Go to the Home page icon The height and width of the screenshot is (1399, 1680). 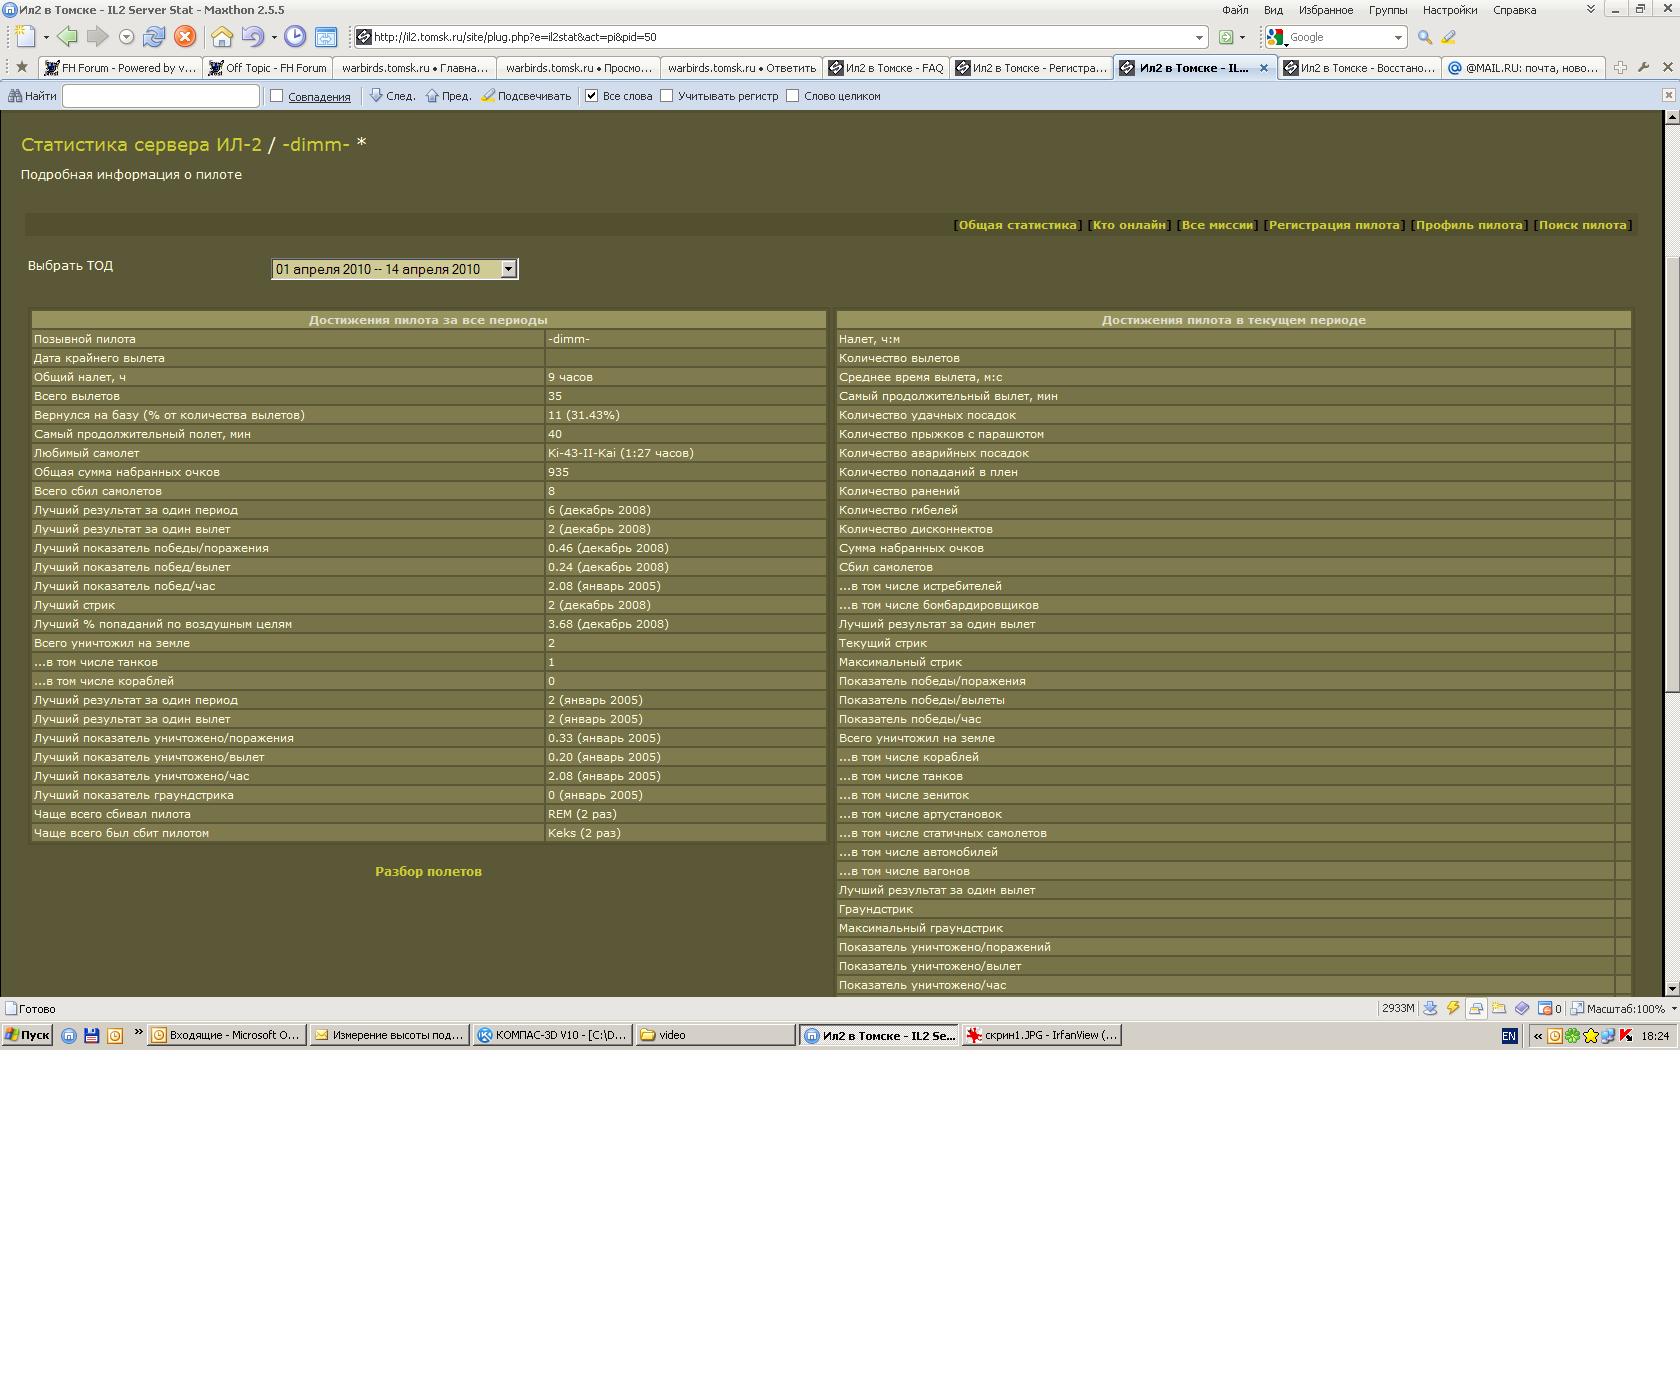tap(222, 37)
